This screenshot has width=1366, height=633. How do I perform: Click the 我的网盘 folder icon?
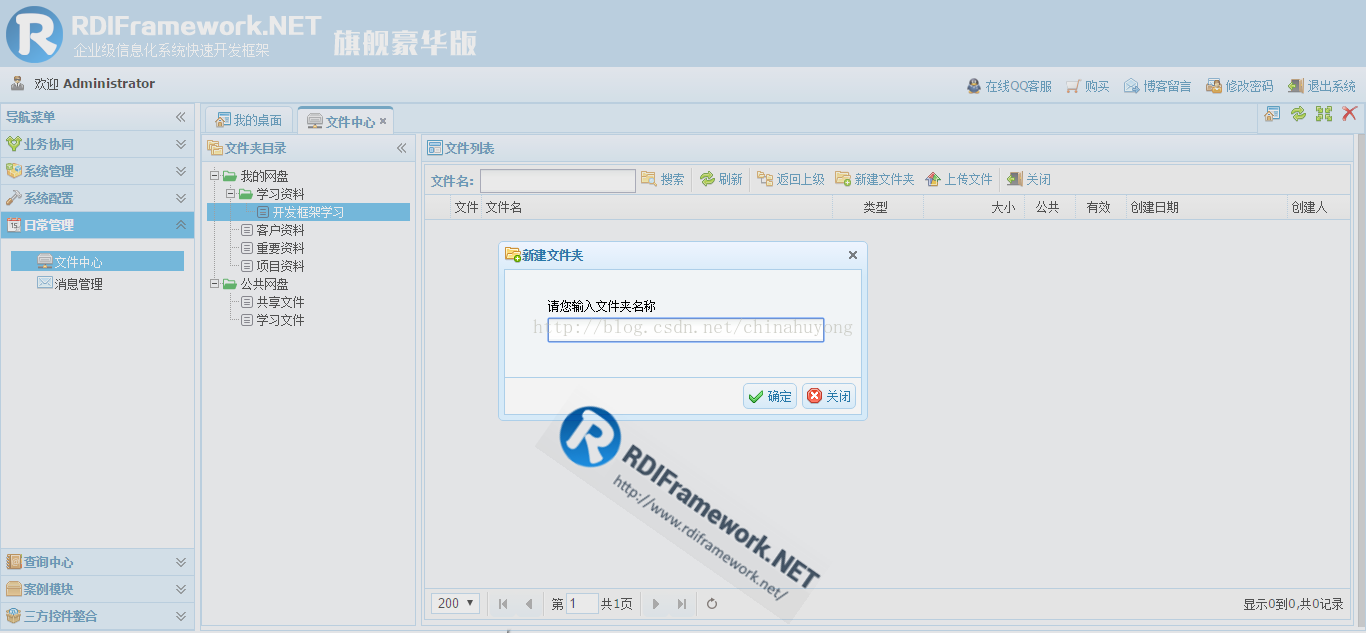[x=230, y=176]
